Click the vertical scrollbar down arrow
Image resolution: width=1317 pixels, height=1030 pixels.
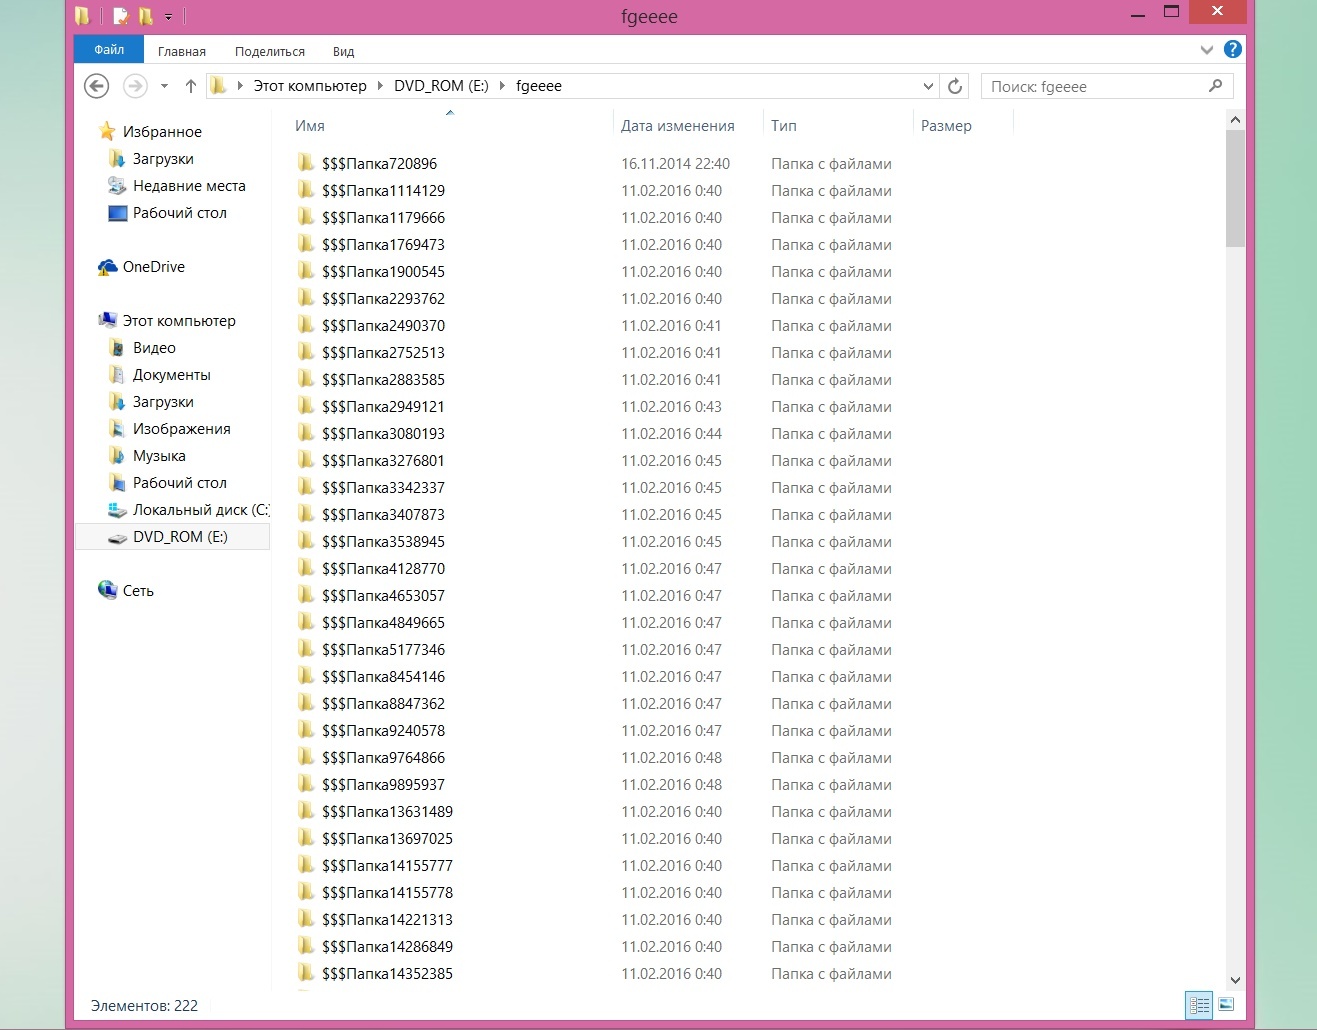[1235, 980]
